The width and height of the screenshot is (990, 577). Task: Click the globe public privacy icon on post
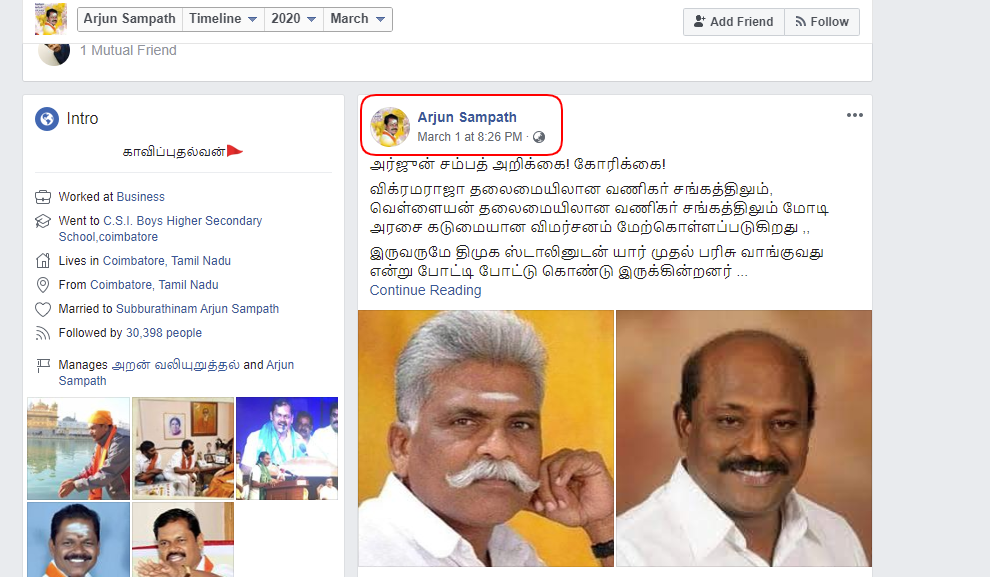pos(539,137)
